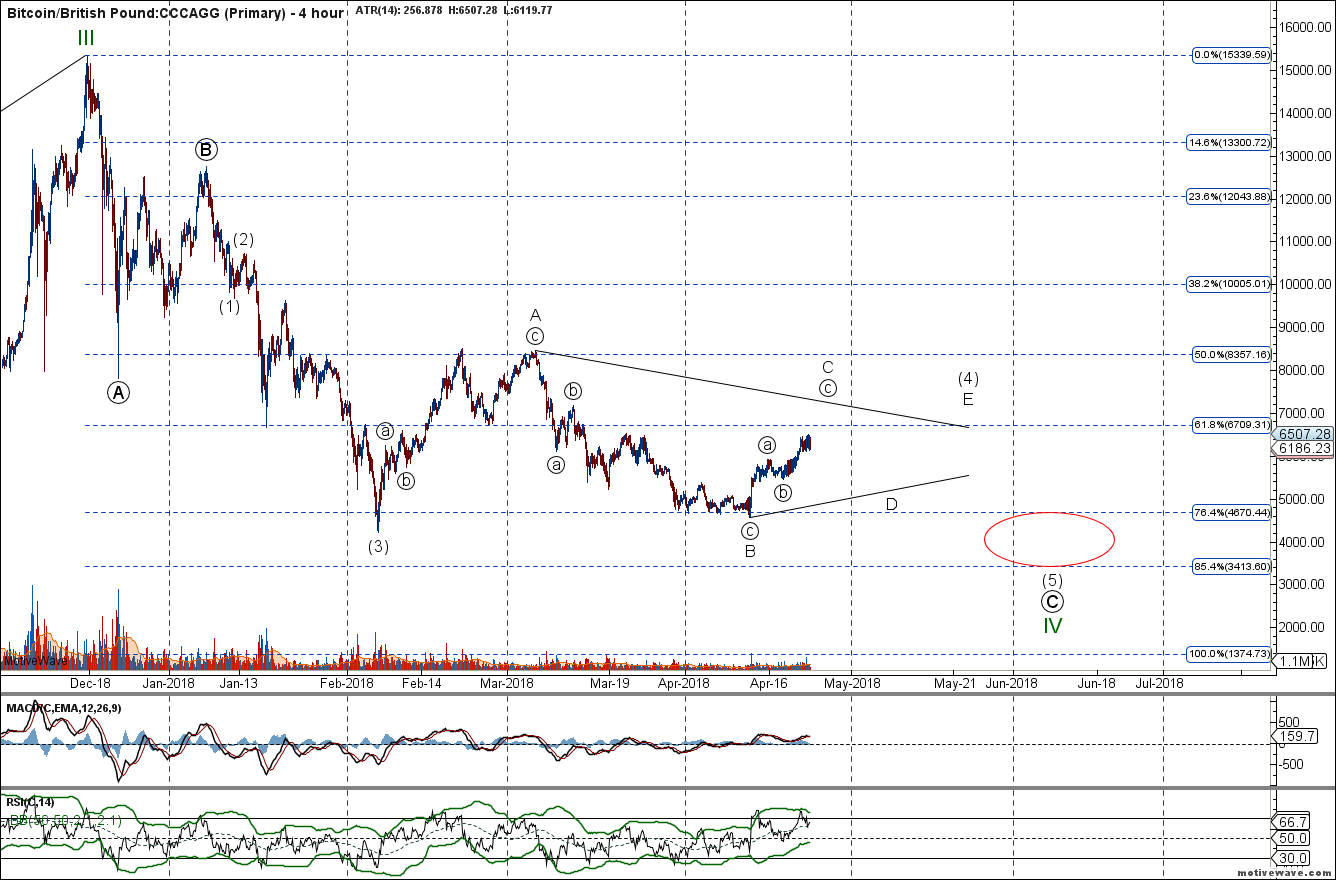This screenshot has height=880, width=1336.
Task: Select the bold circled B wave label
Action: click(x=205, y=150)
